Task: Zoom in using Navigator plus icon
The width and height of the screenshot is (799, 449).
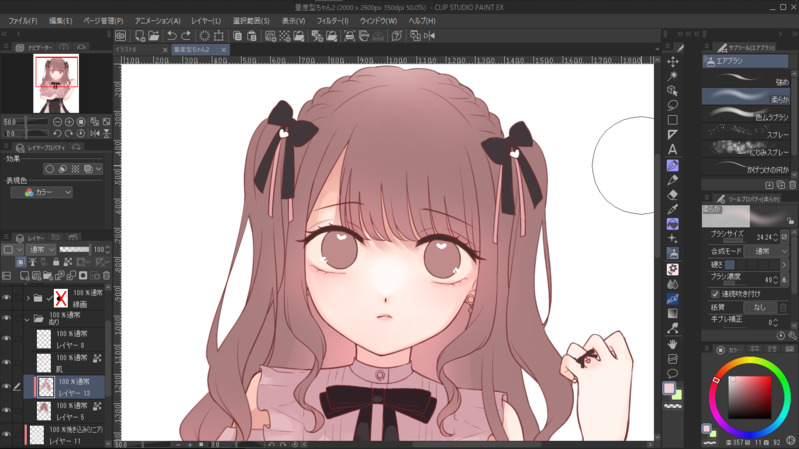Action: pyautogui.click(x=69, y=122)
